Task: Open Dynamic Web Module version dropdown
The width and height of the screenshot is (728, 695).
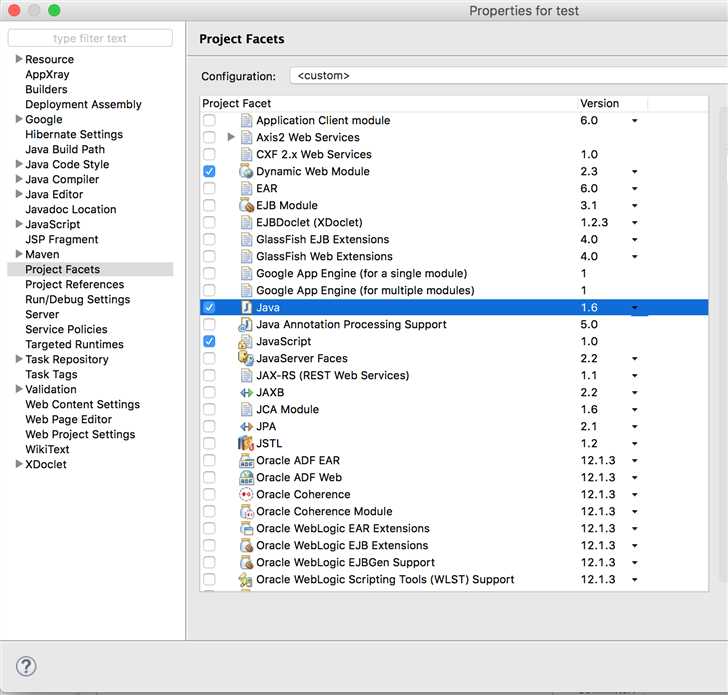Action: click(635, 172)
